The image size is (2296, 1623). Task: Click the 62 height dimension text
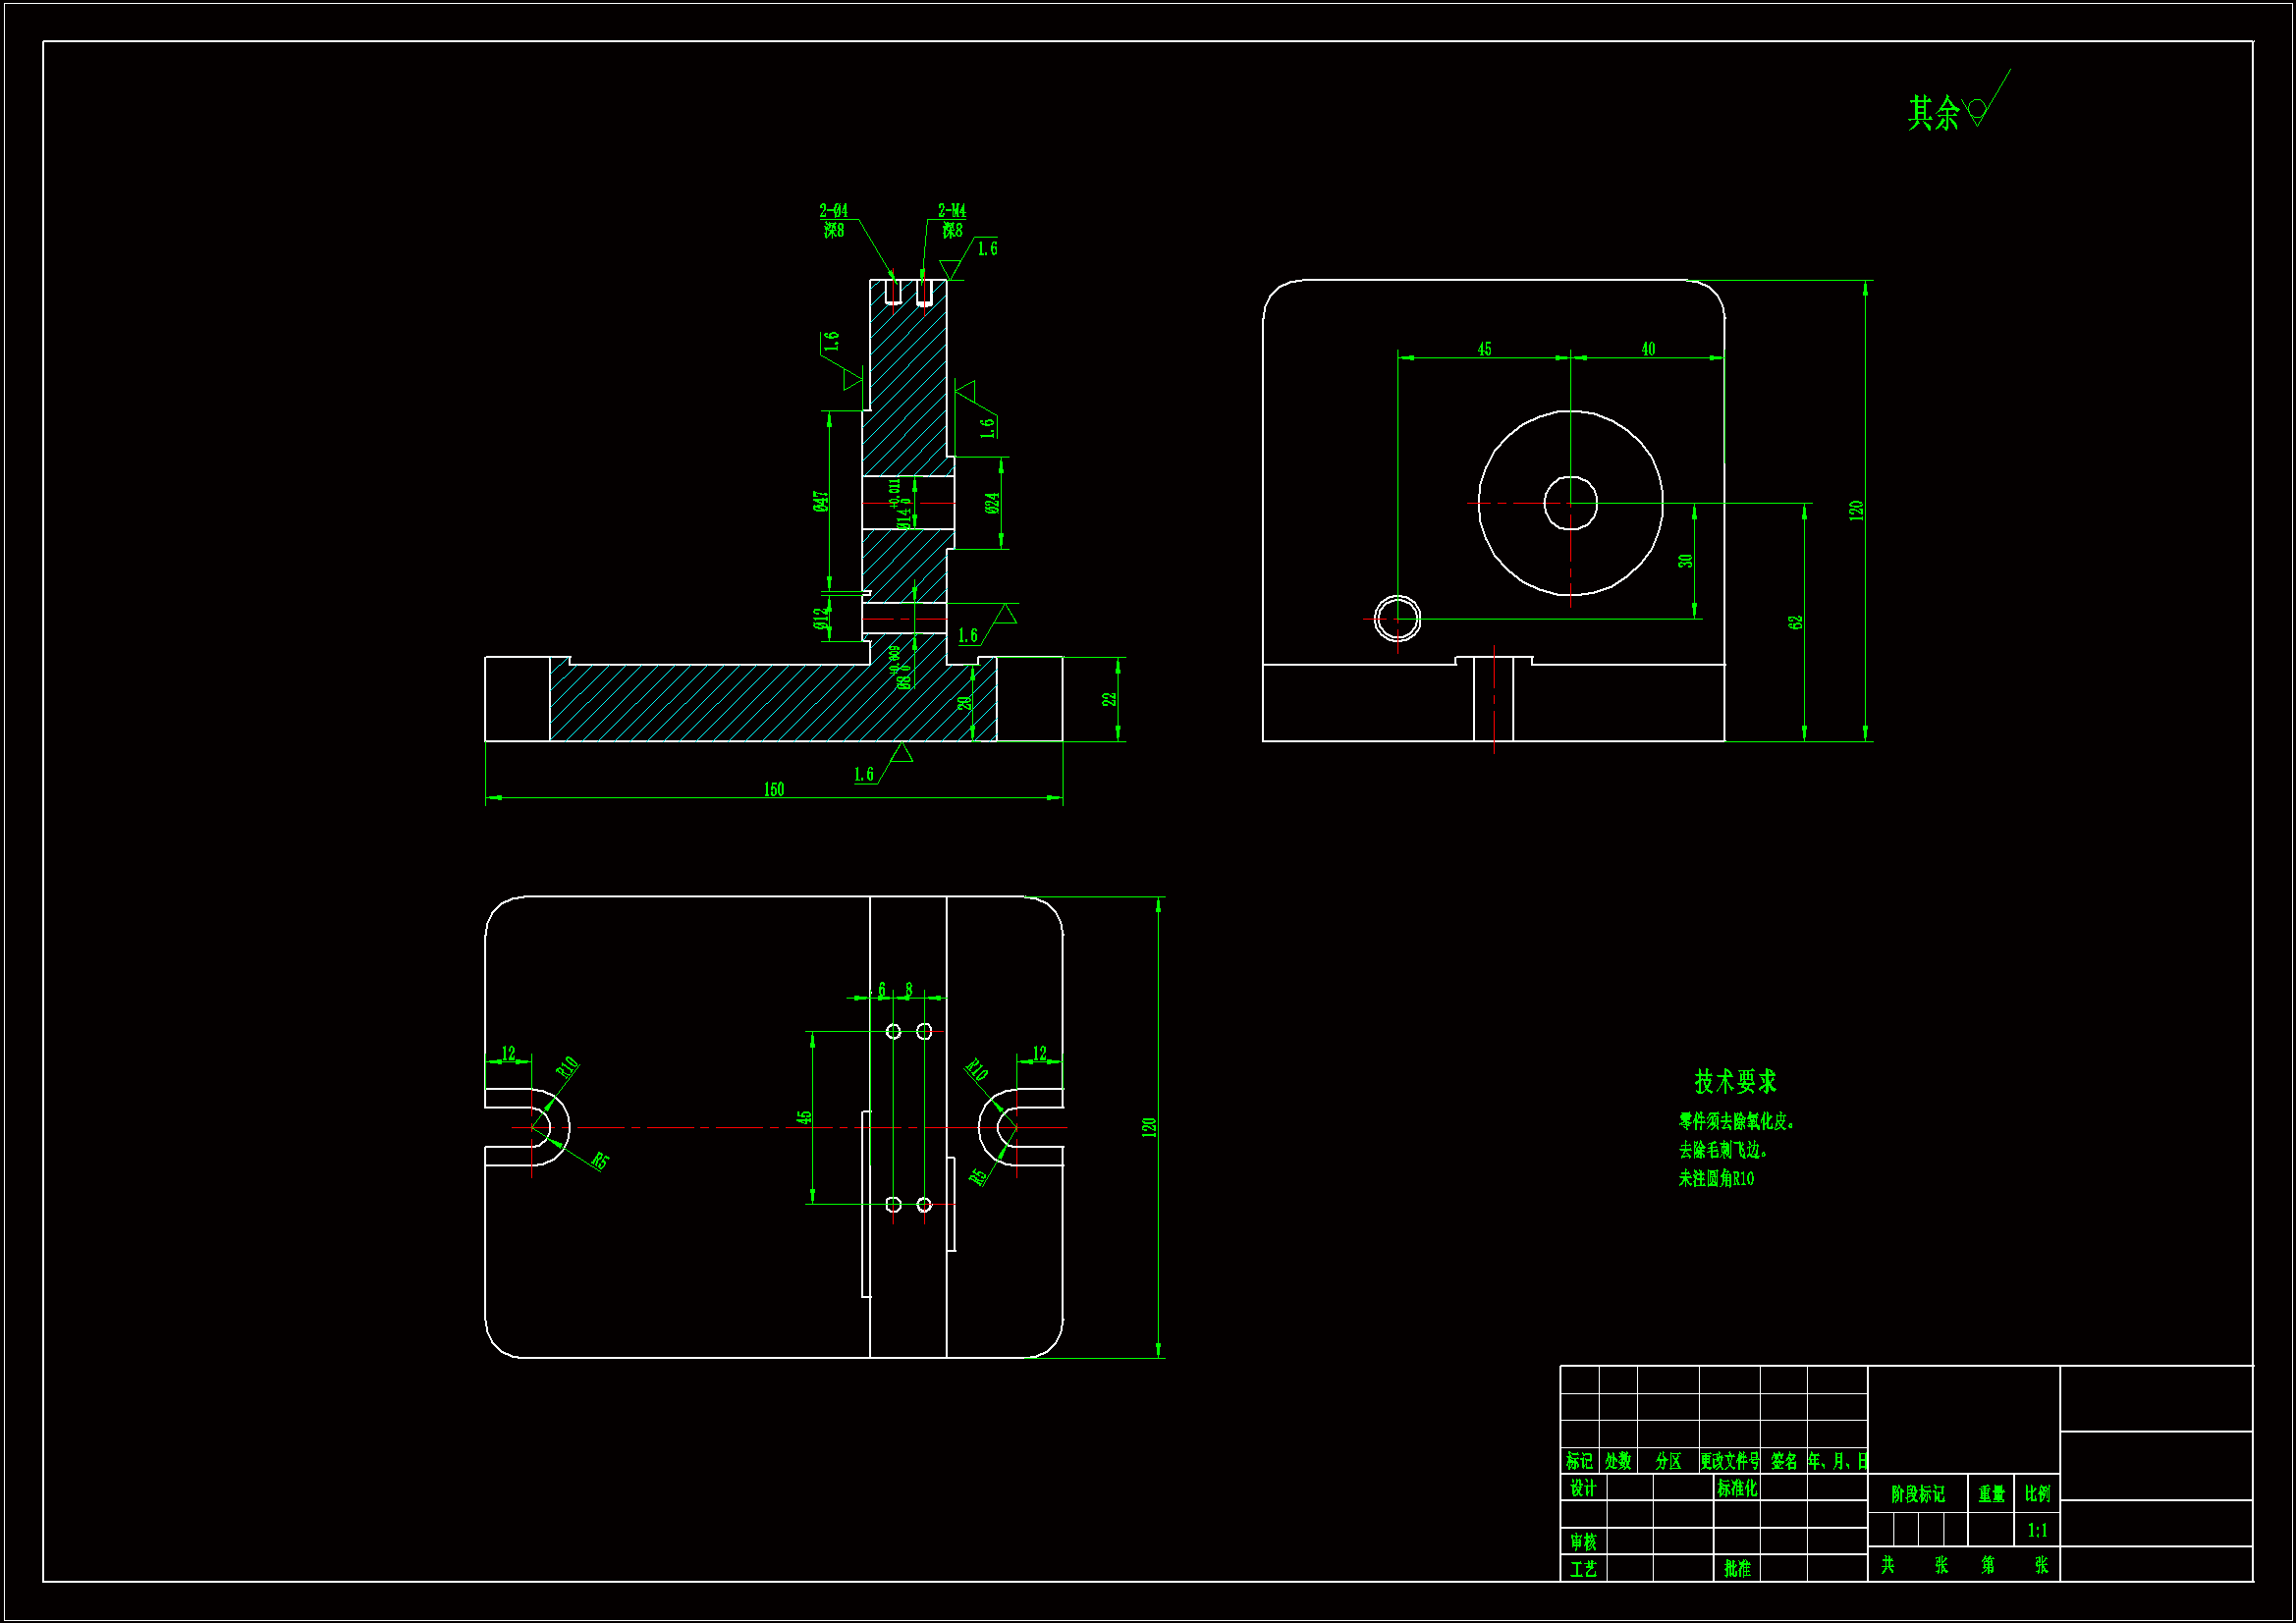coord(1795,622)
